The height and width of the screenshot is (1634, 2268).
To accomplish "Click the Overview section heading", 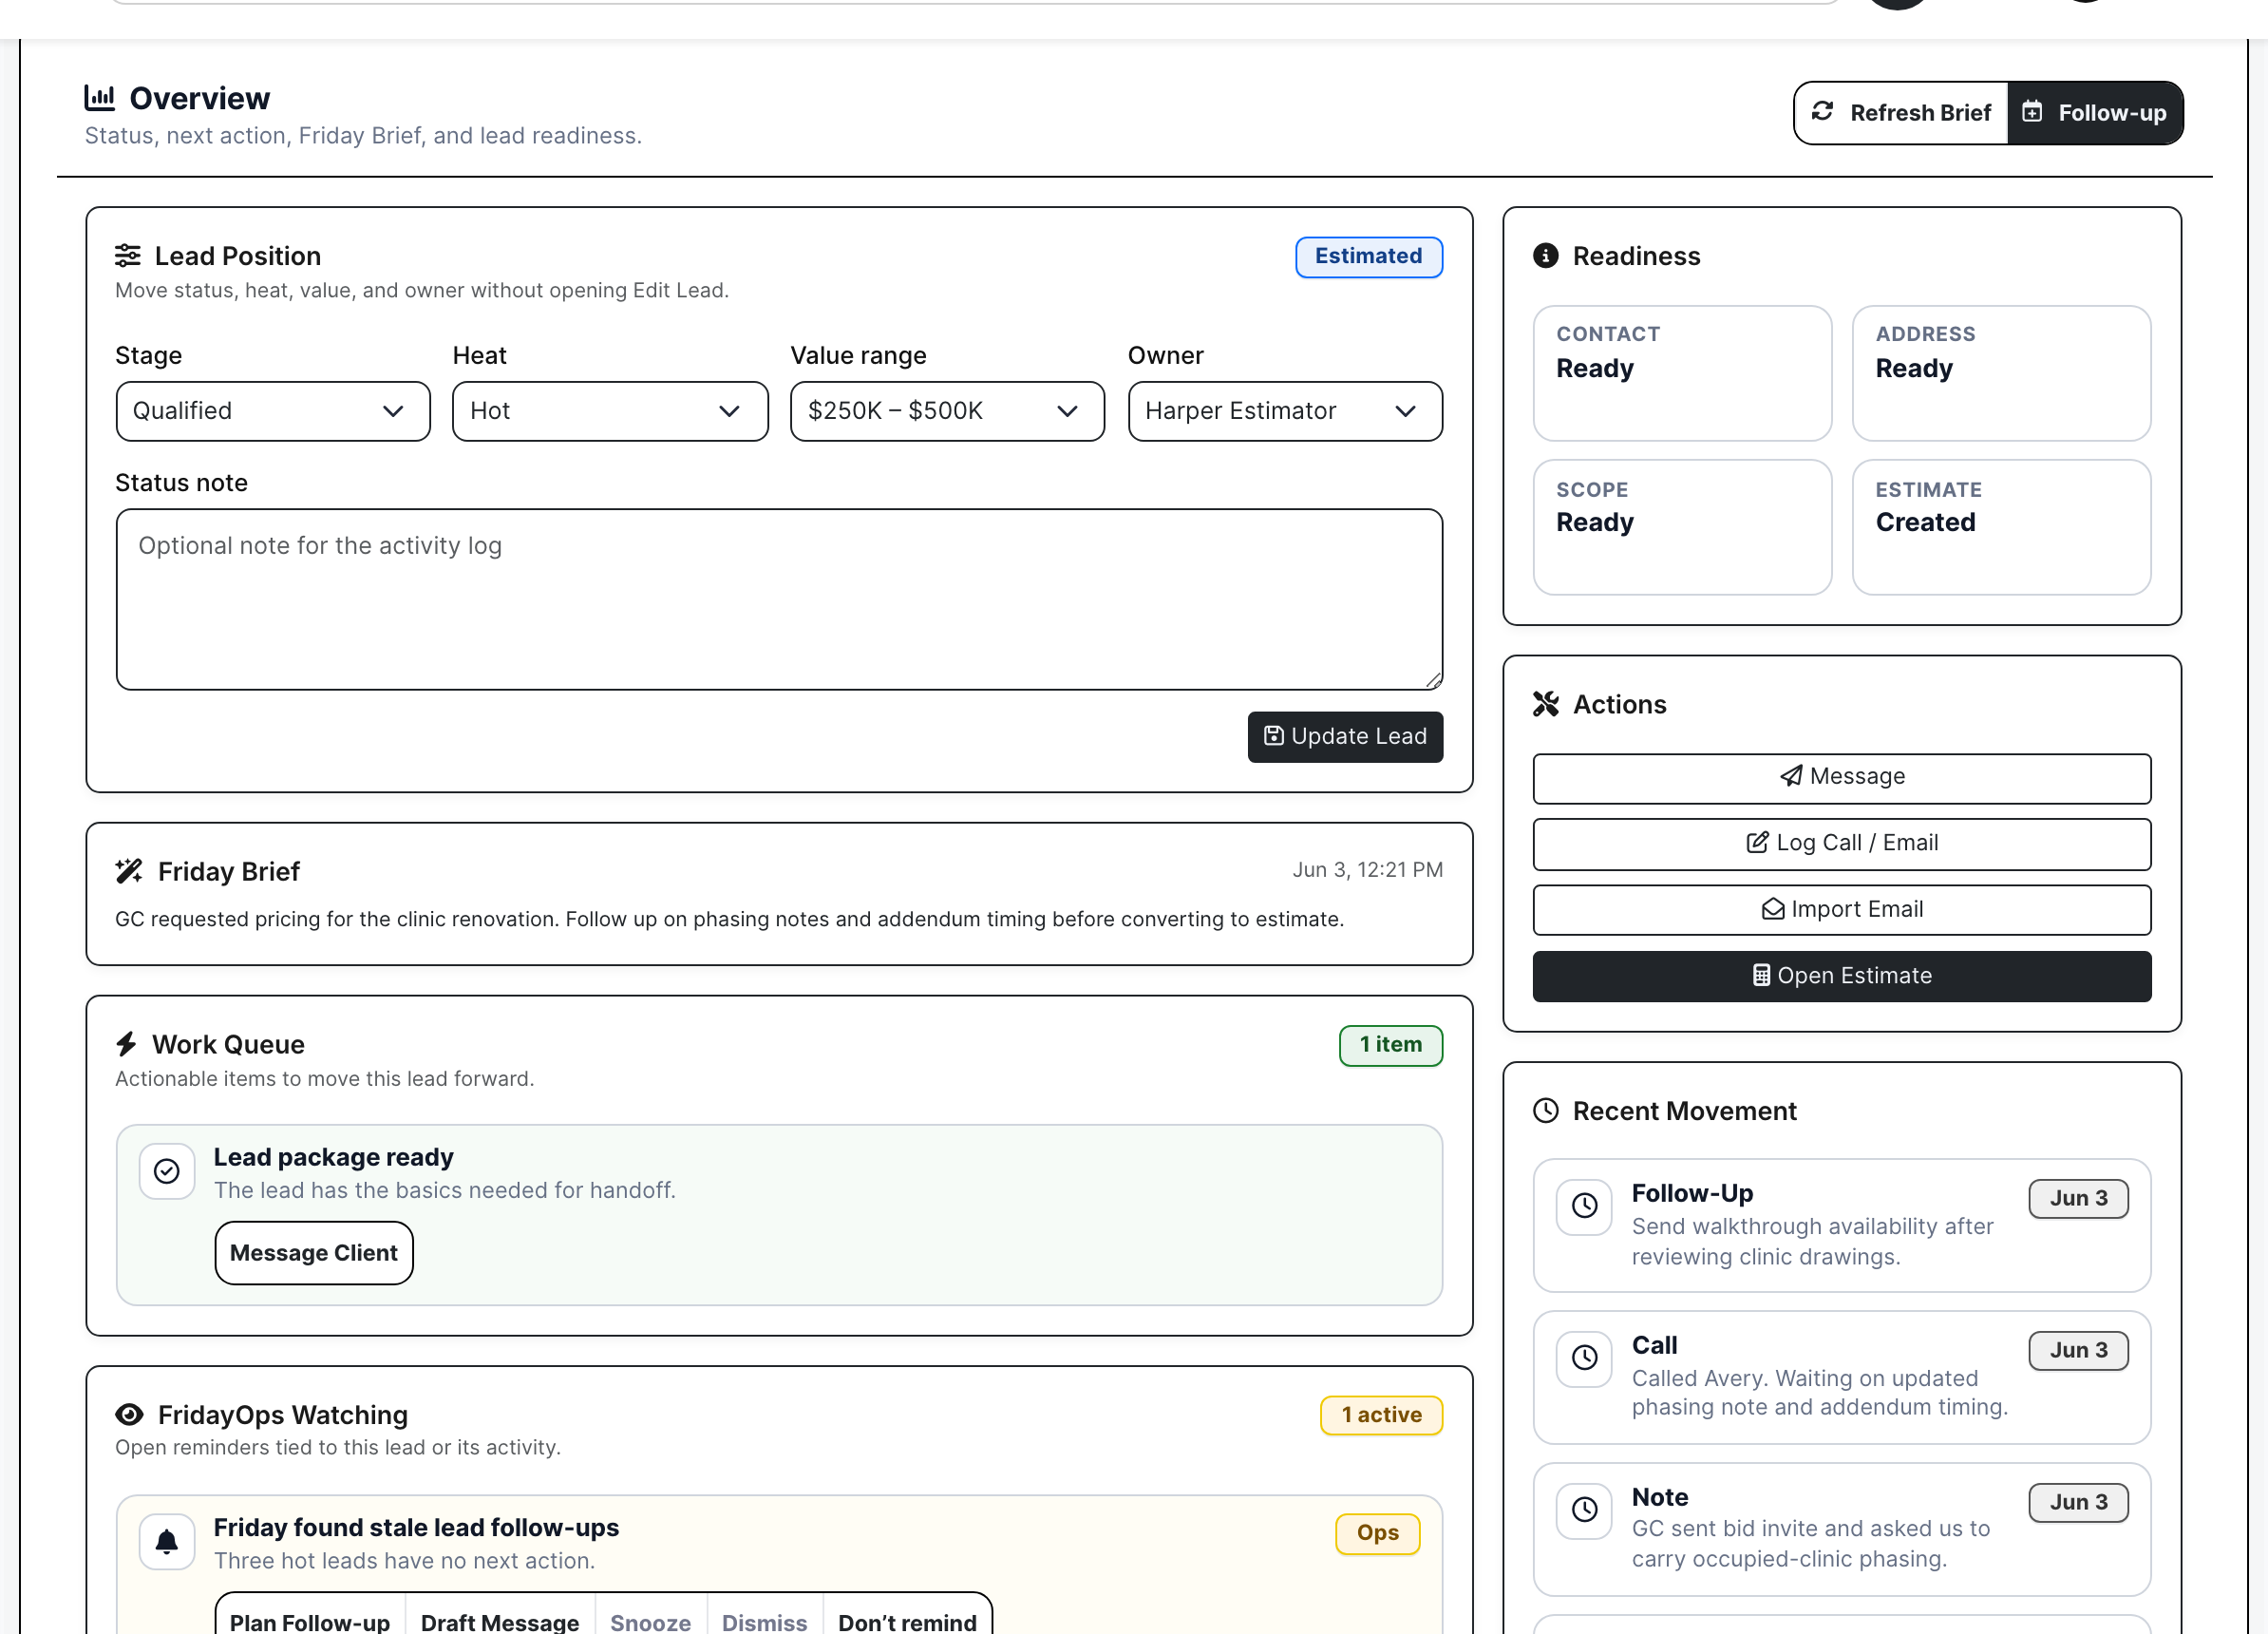I will [199, 98].
